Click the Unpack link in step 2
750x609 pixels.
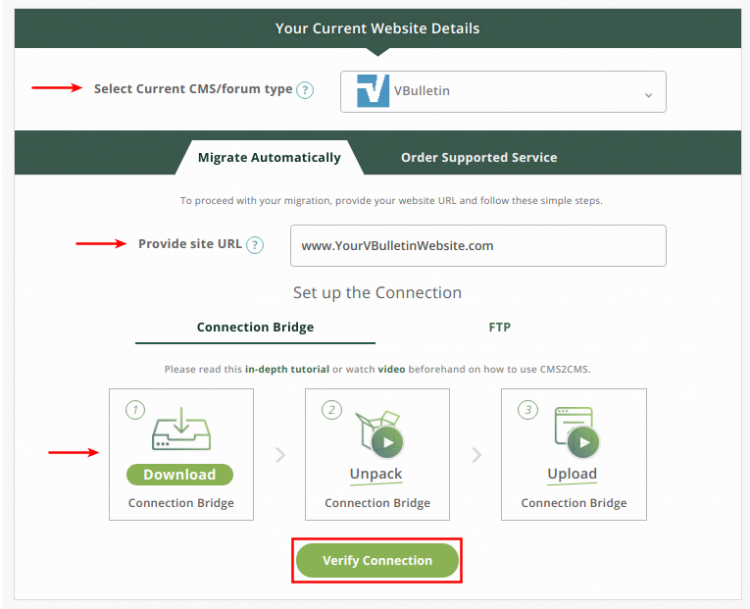coord(376,474)
